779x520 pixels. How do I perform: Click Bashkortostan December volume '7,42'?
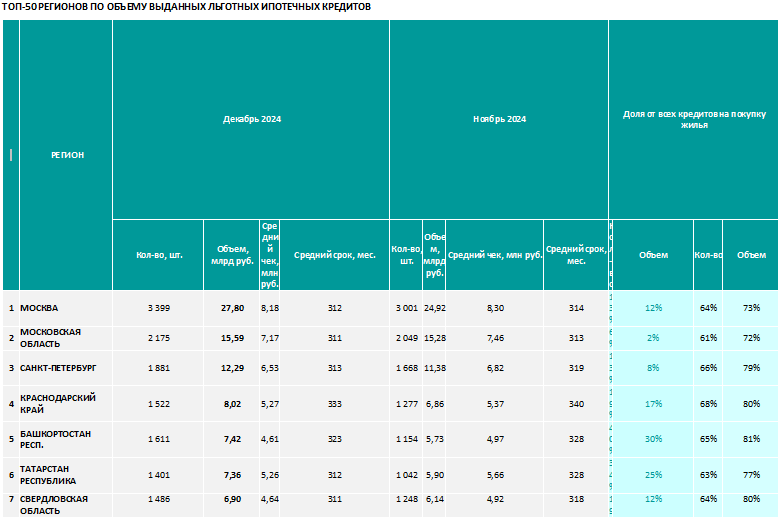233,440
